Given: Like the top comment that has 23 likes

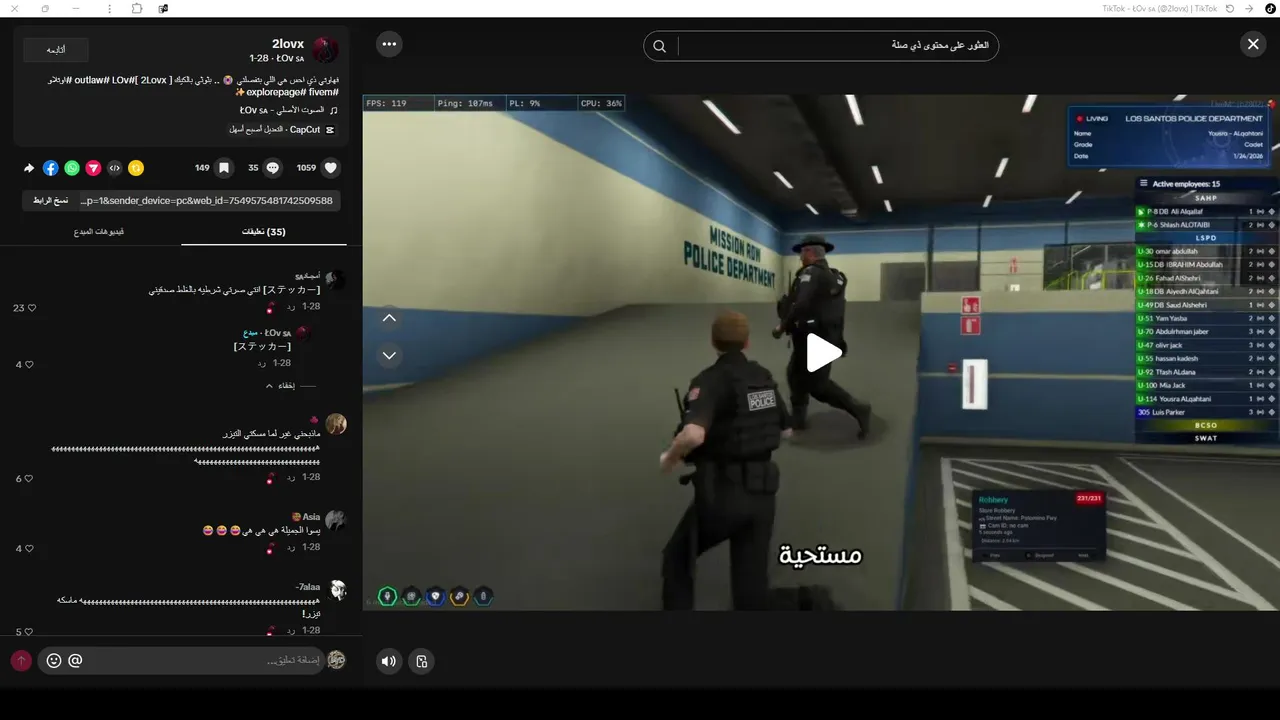Looking at the screenshot, I should [31, 308].
